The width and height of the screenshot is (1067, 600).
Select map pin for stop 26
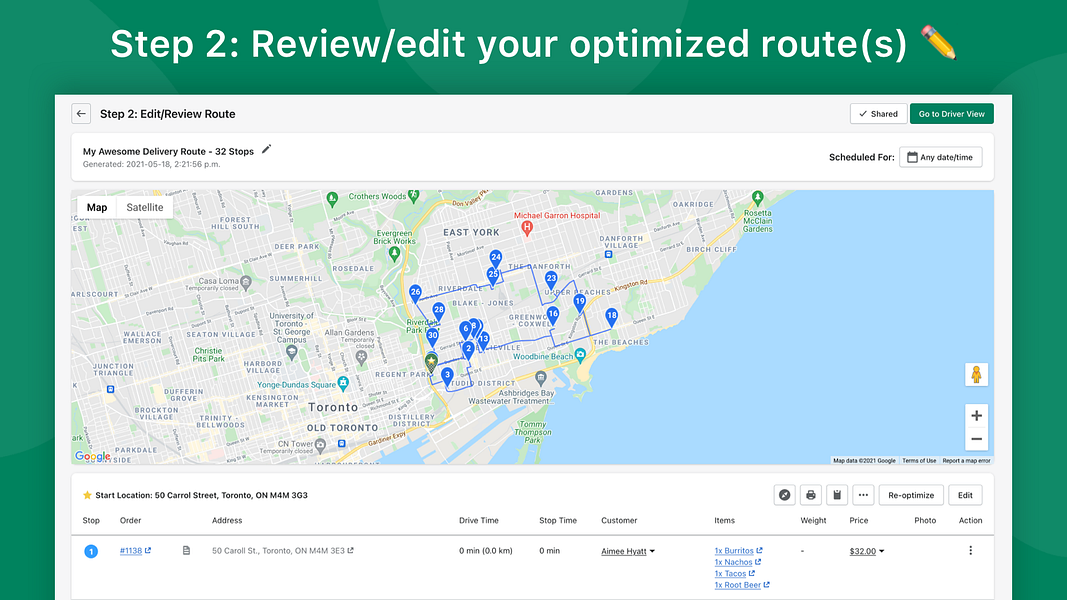click(x=415, y=293)
